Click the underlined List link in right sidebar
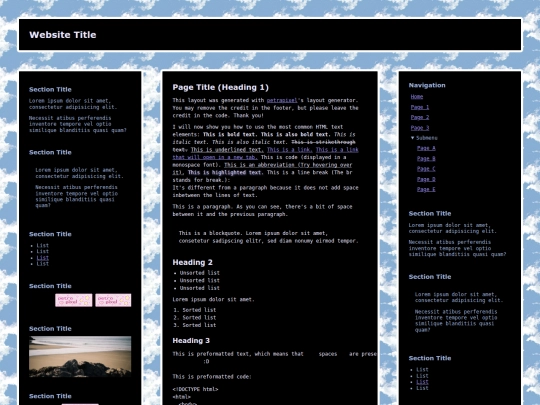This screenshot has width=540, height=405. [422, 382]
